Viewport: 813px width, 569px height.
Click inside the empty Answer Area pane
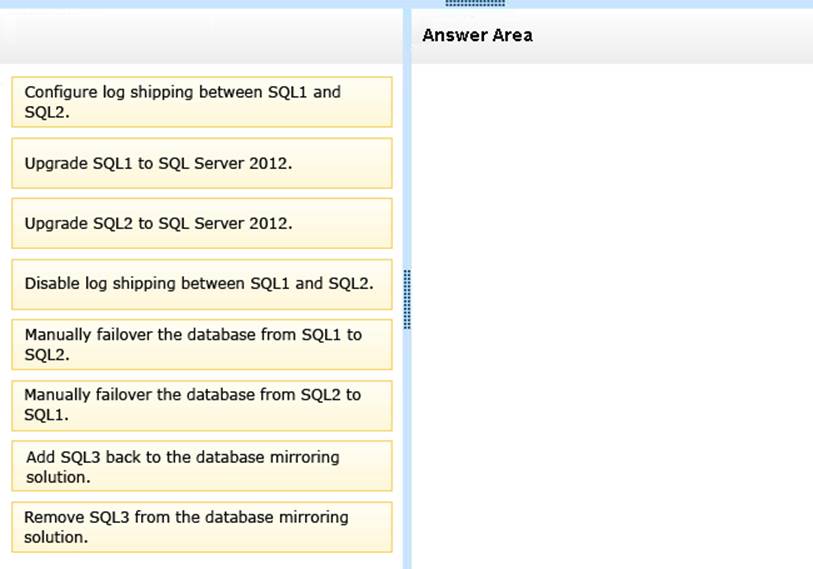click(610, 300)
